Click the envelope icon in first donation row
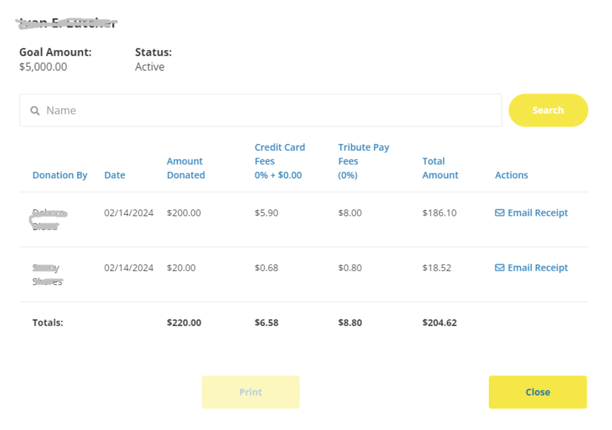612x430 pixels. click(500, 213)
